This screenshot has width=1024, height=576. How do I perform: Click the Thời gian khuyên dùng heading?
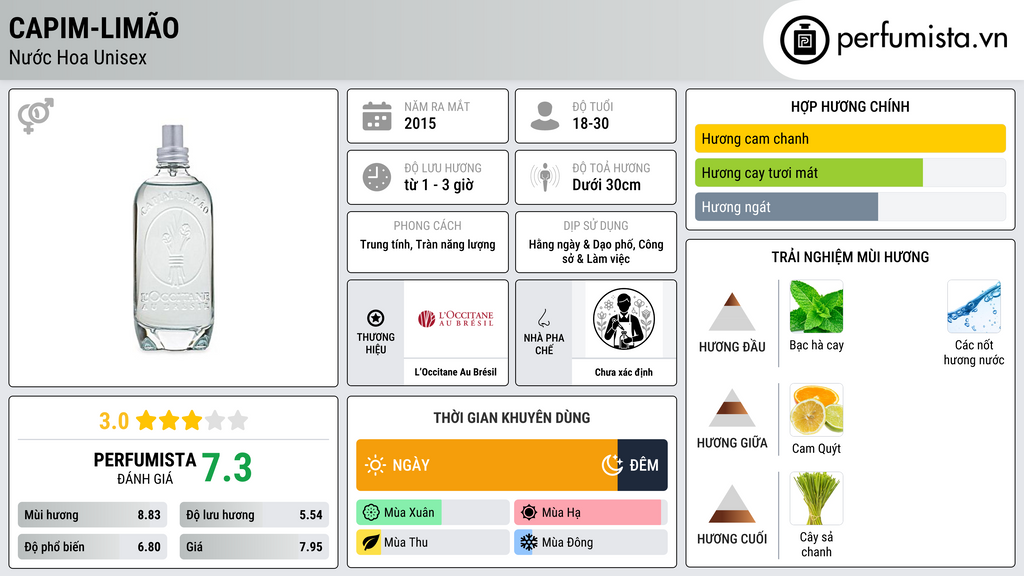[512, 418]
